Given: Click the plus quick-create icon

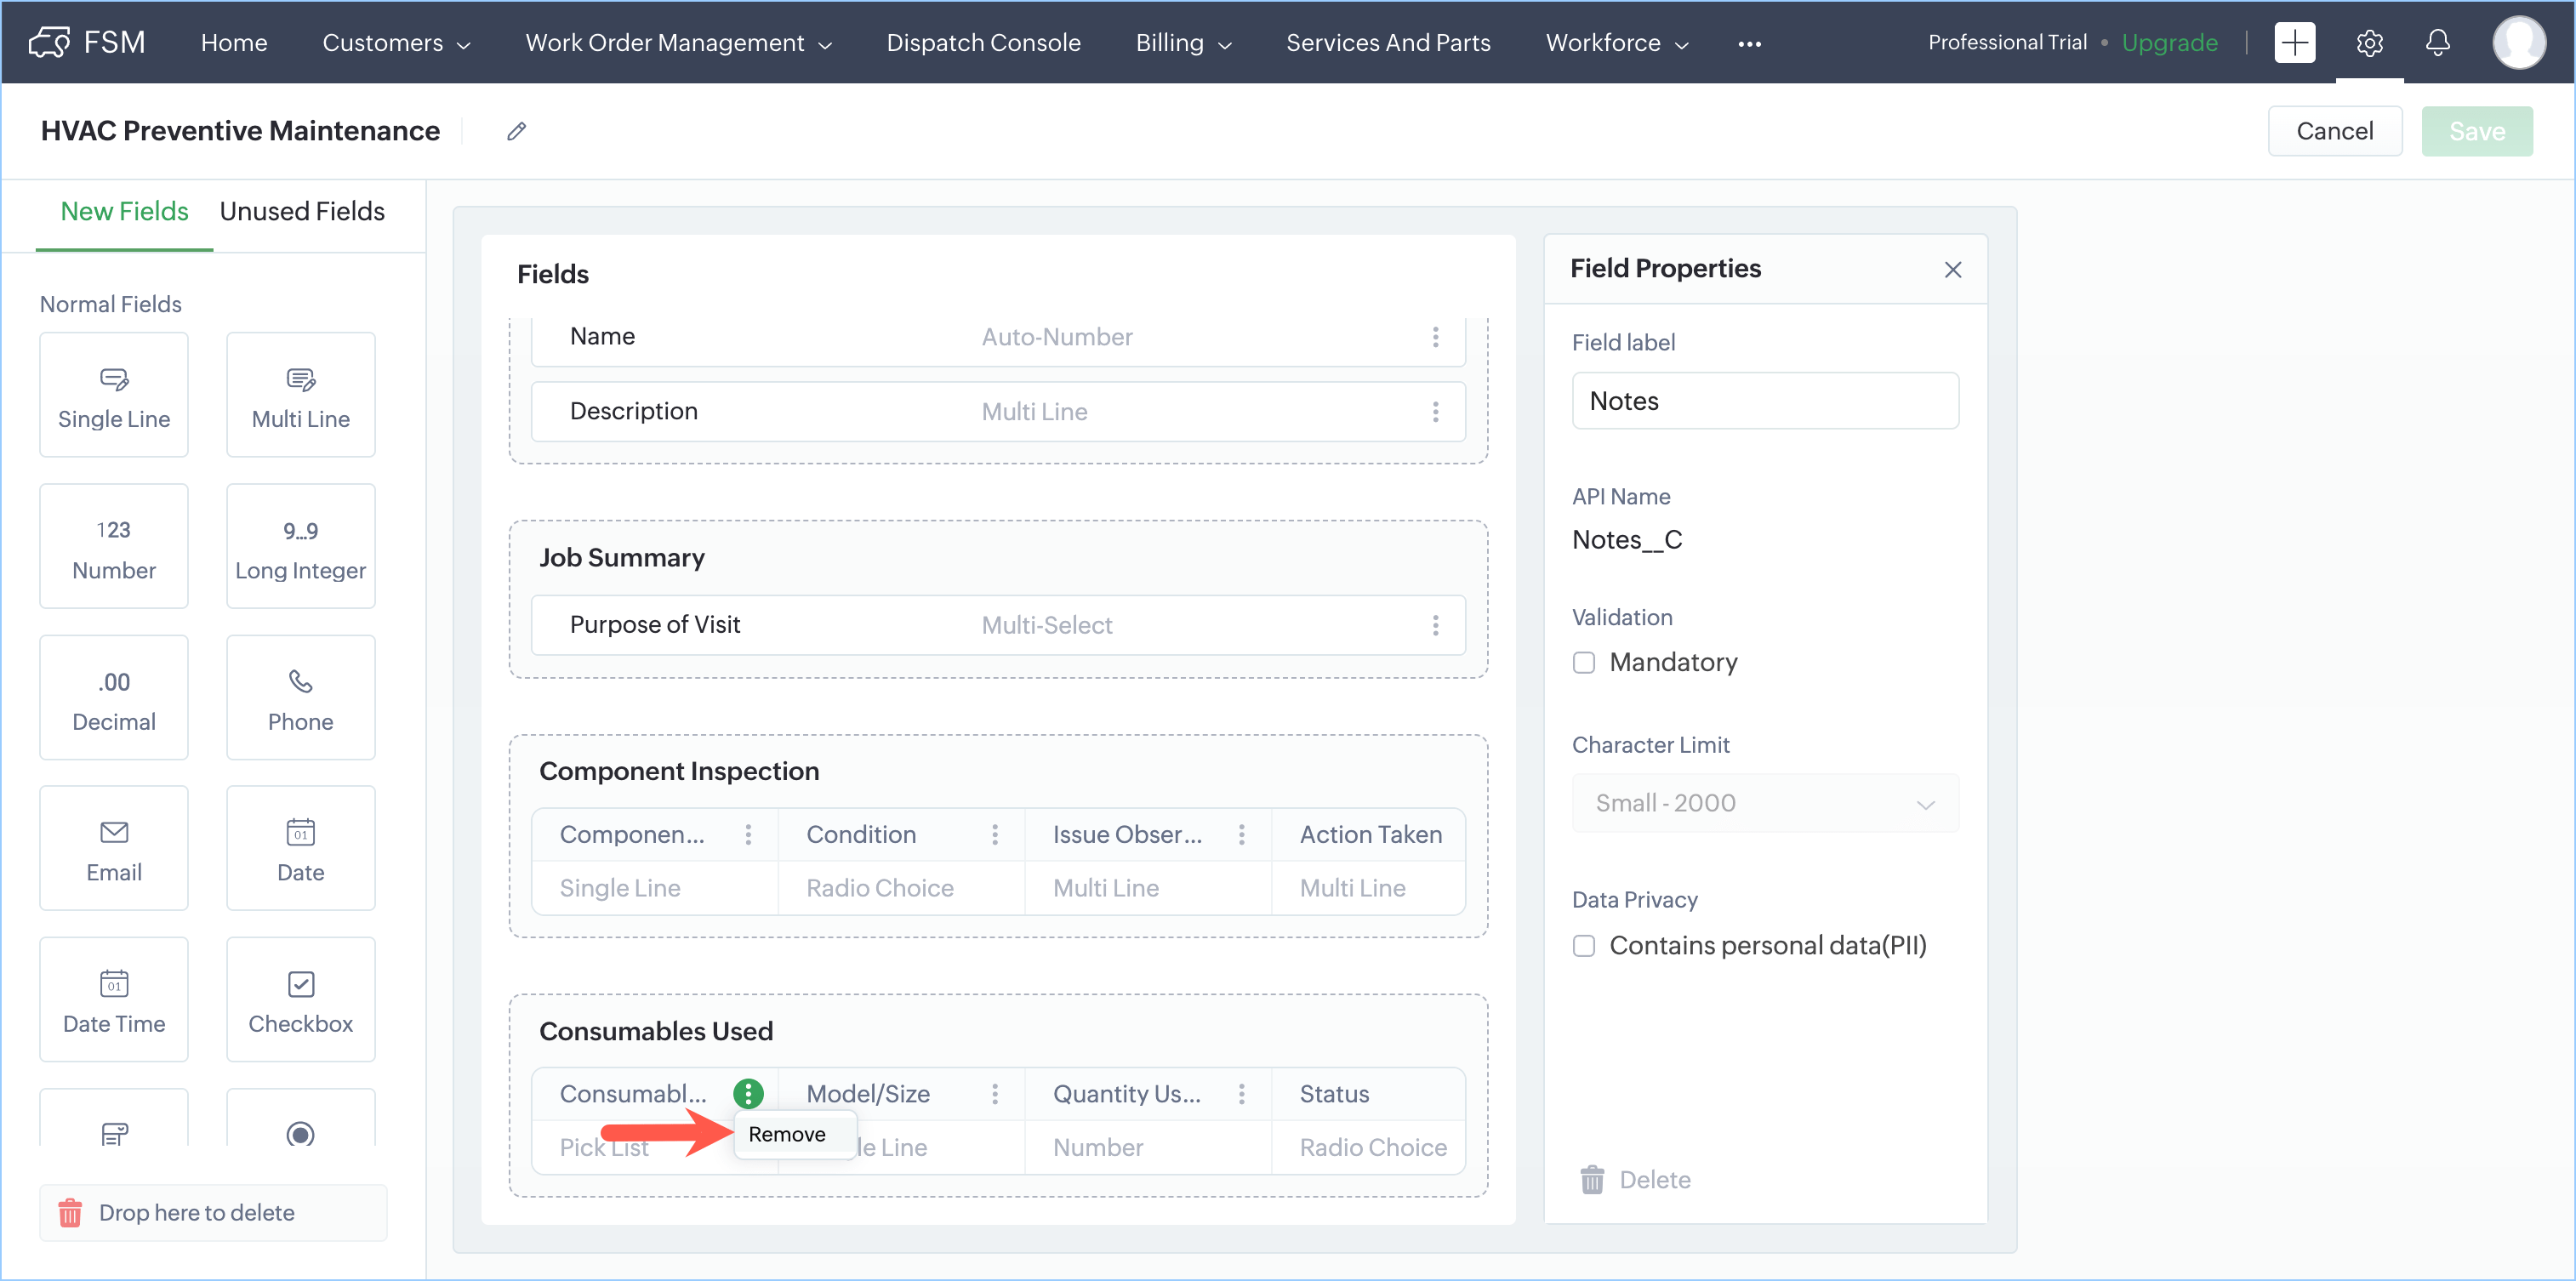Looking at the screenshot, I should (x=2294, y=43).
